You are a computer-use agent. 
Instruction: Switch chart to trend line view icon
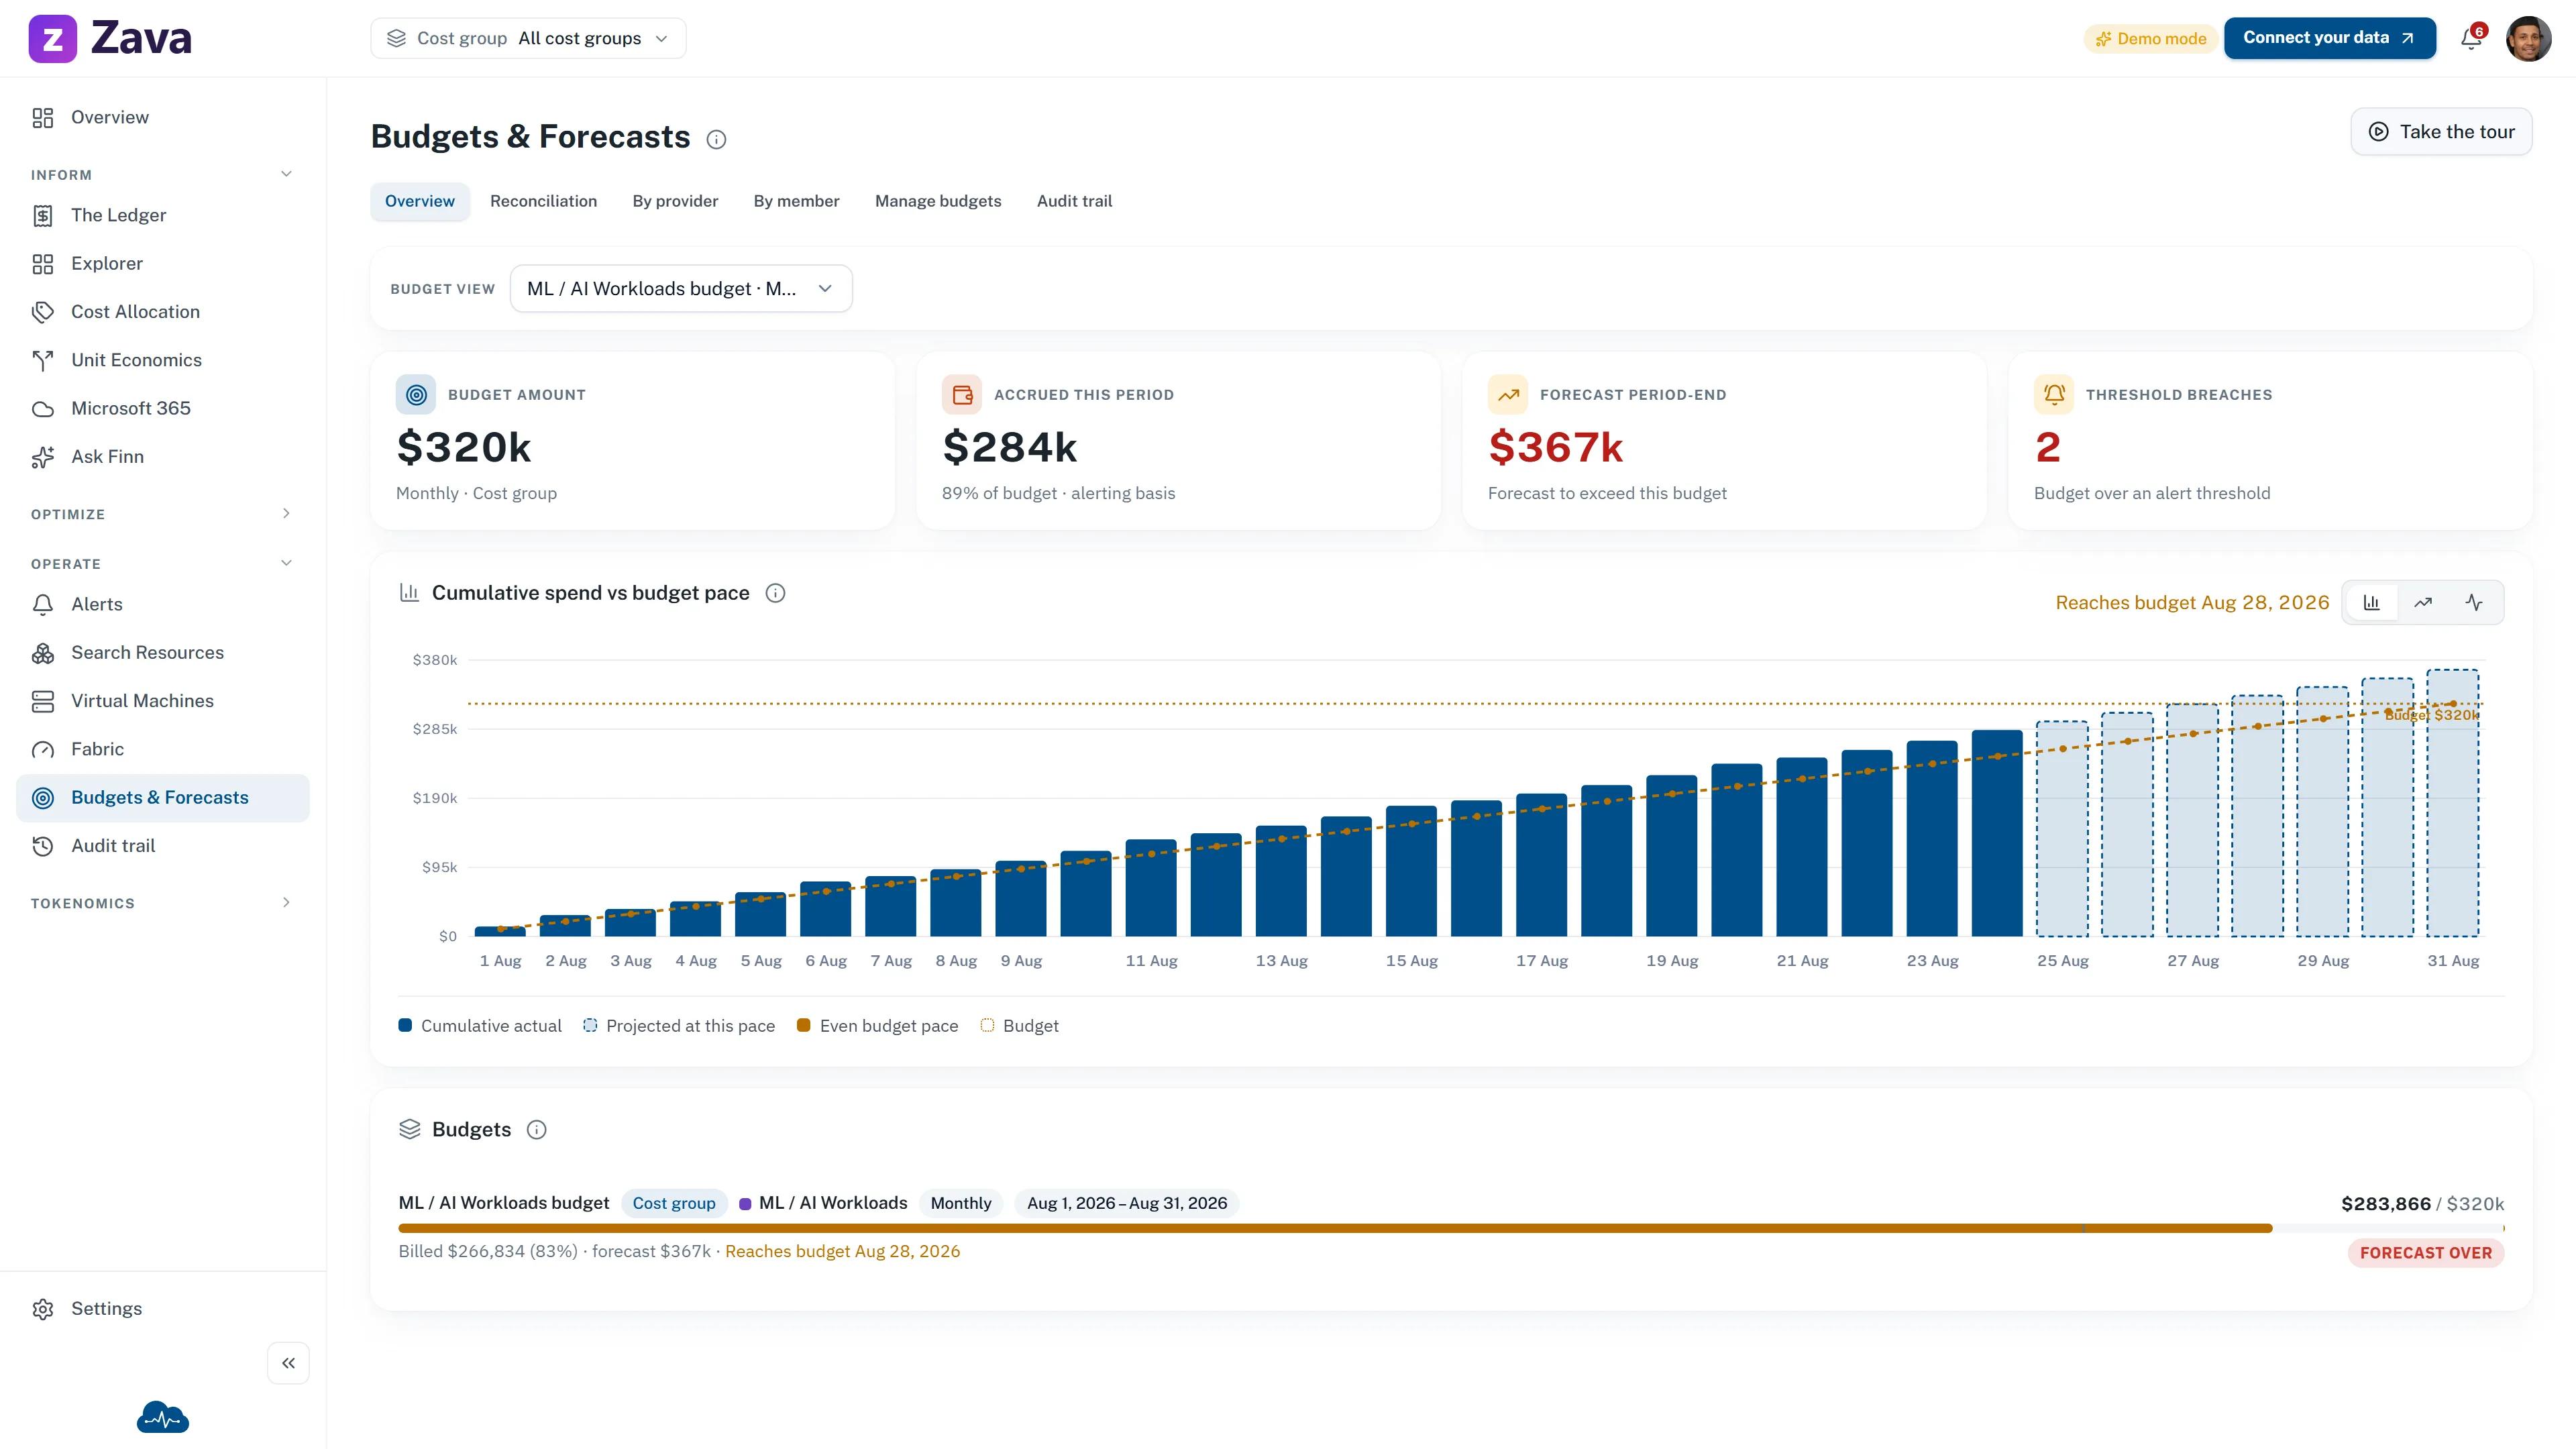[x=2423, y=602]
